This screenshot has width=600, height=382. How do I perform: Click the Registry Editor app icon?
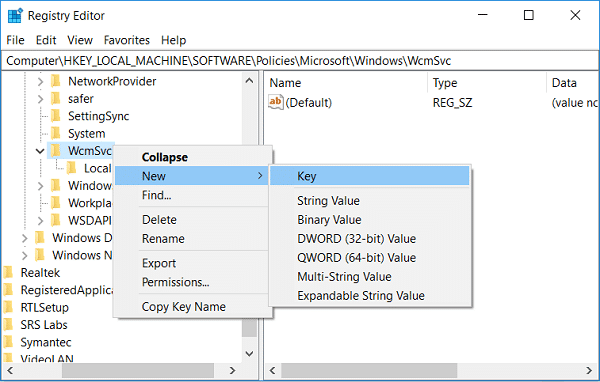(15, 16)
